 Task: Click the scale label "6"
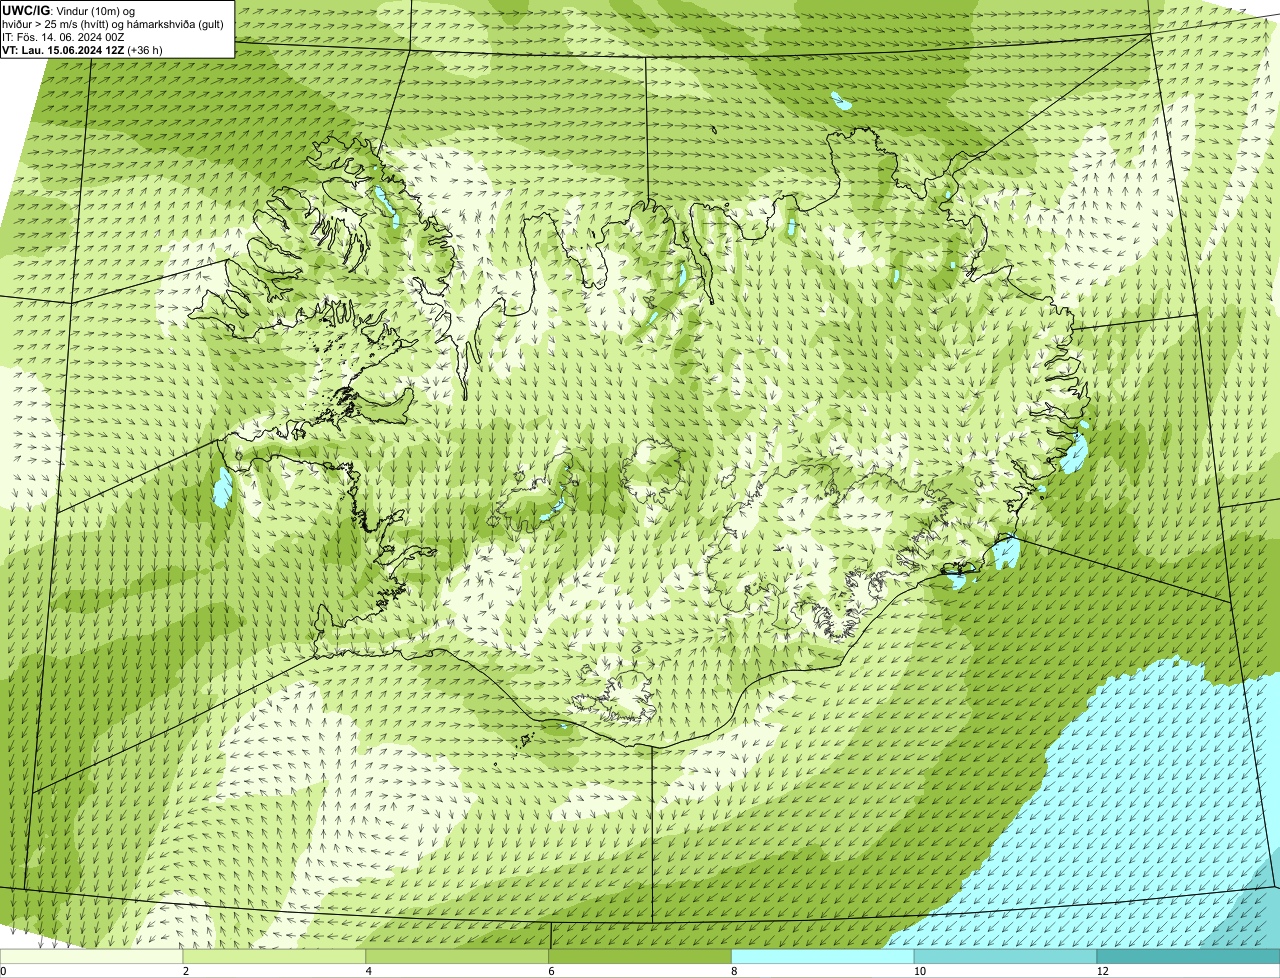552,971
